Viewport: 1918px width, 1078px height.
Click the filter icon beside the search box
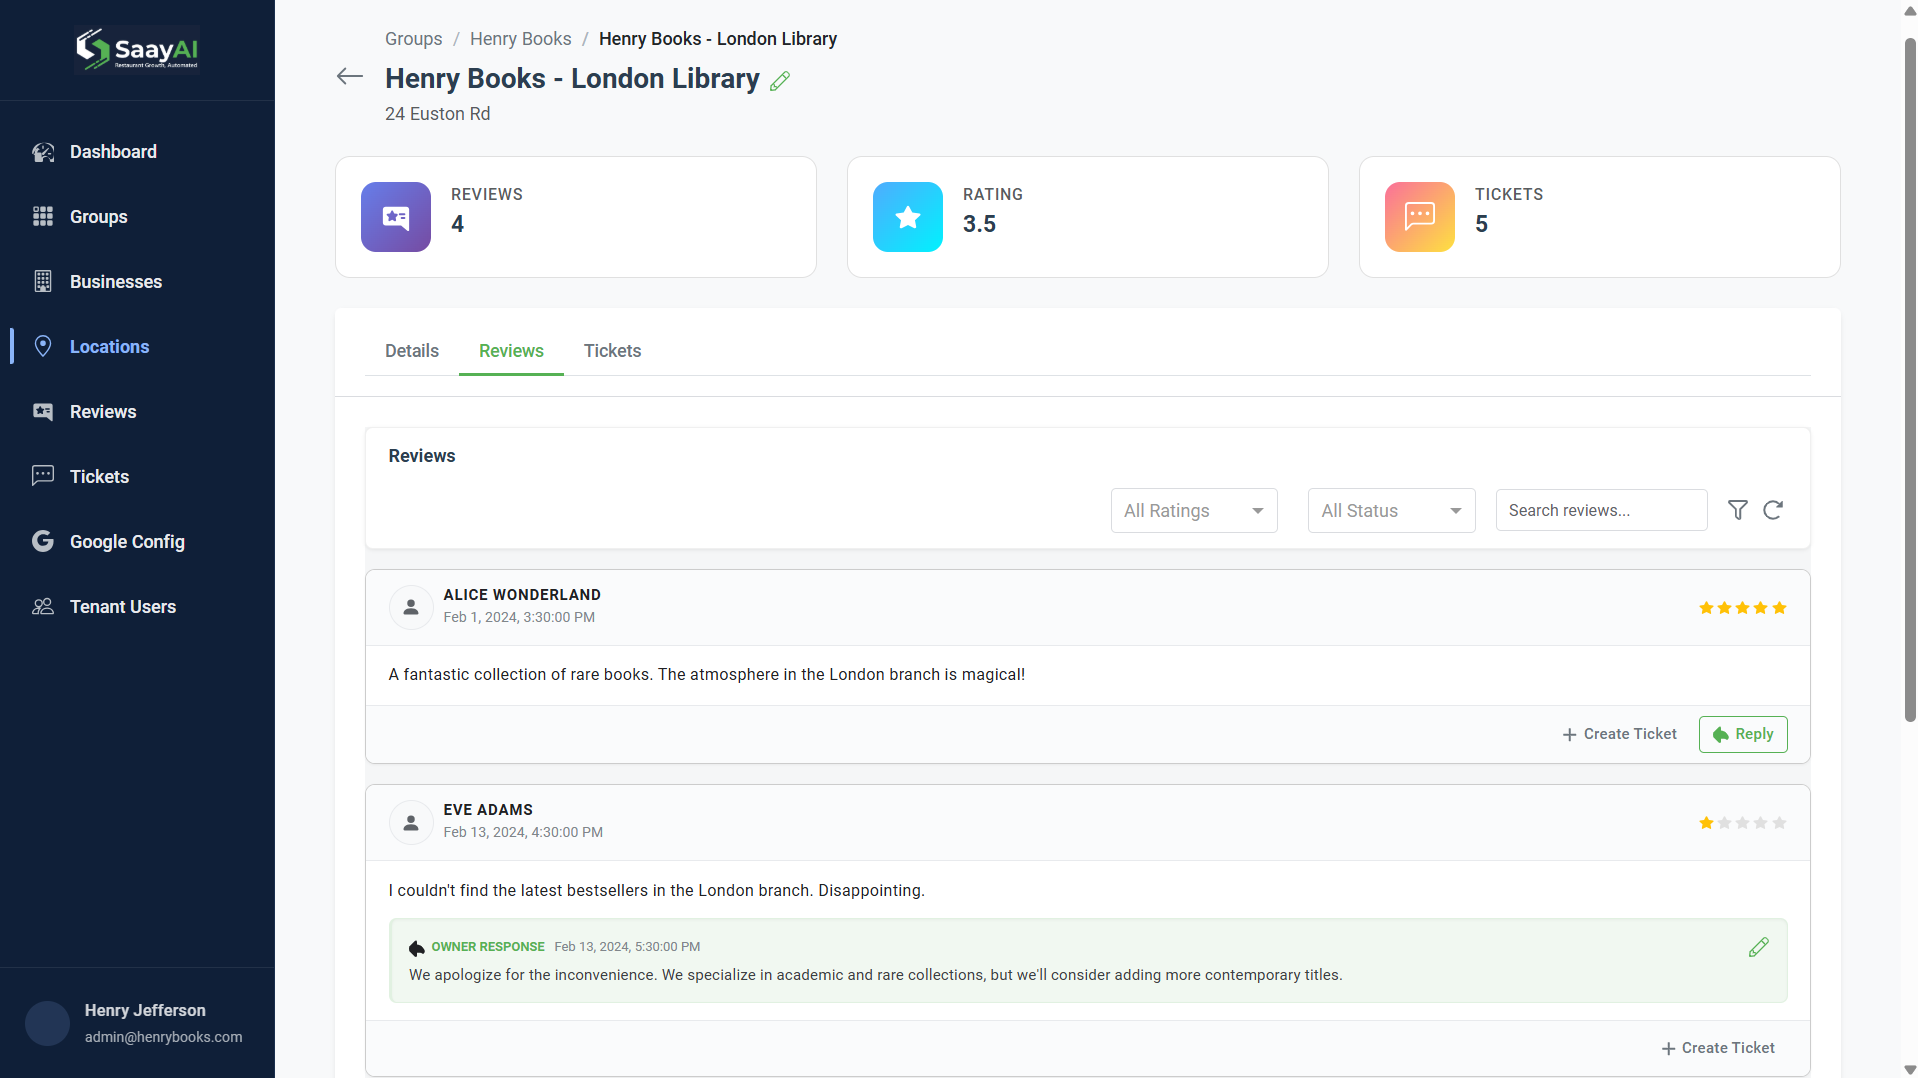point(1738,510)
